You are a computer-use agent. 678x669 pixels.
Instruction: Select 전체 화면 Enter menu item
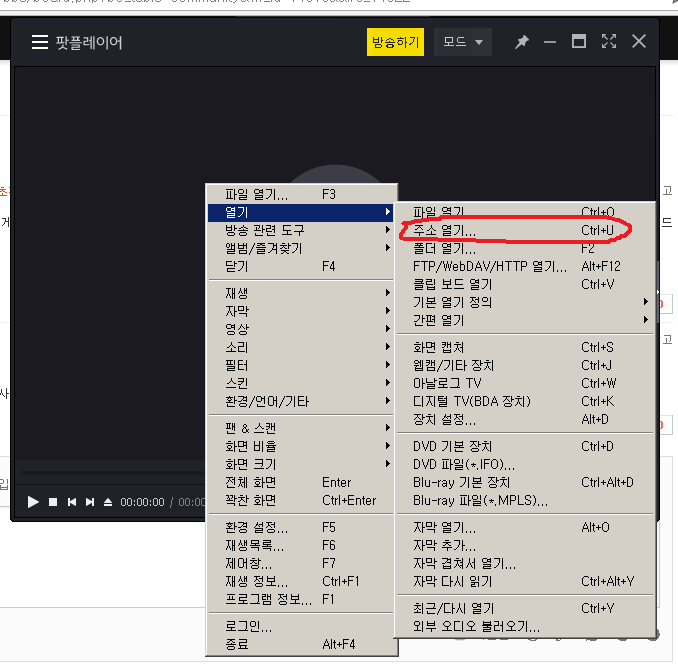tap(301, 483)
